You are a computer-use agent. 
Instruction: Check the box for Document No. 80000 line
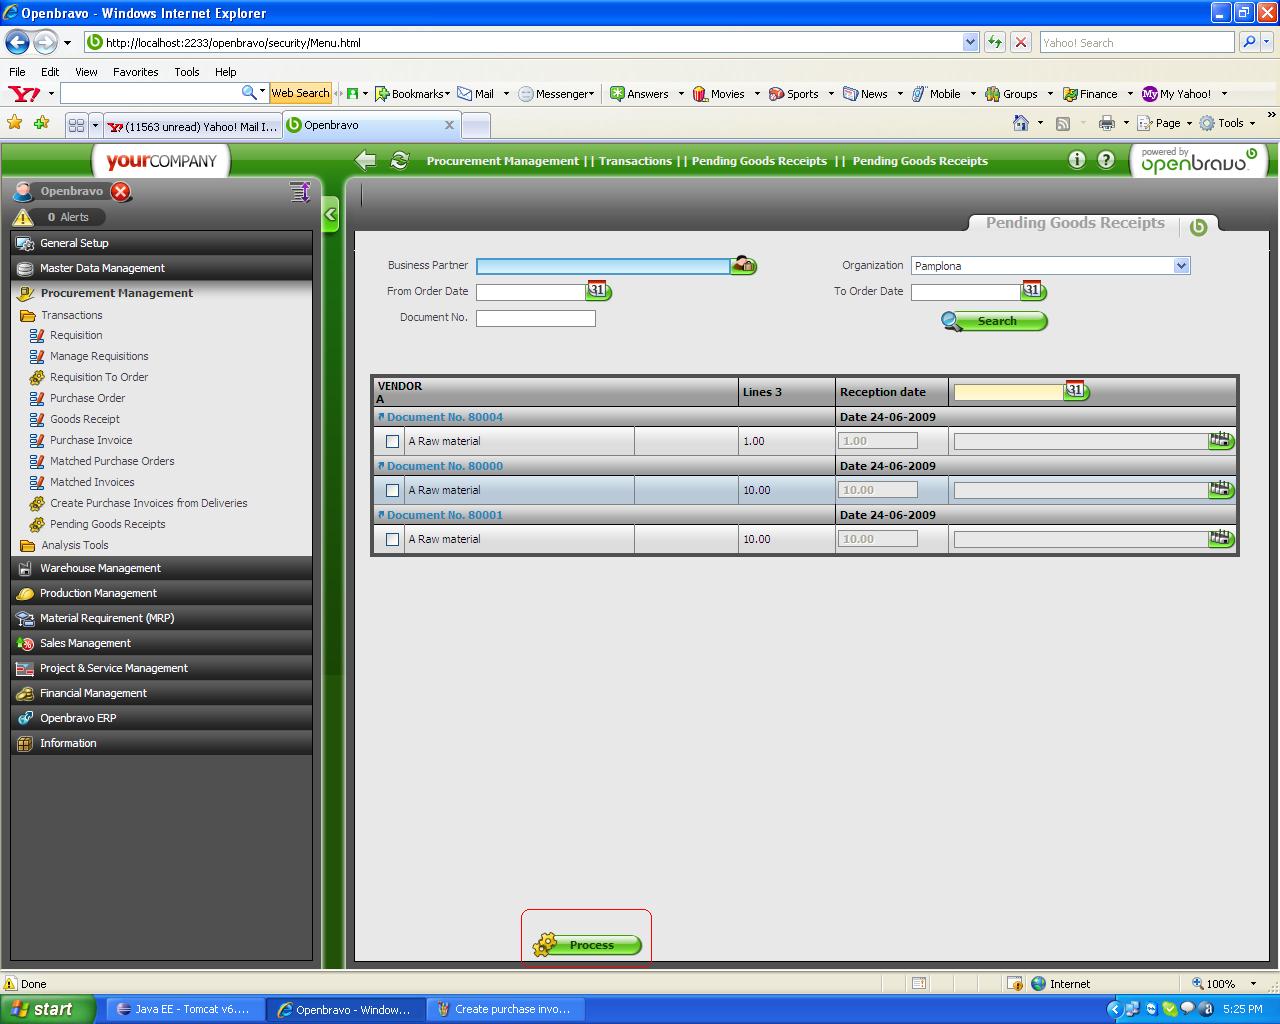[x=392, y=490]
